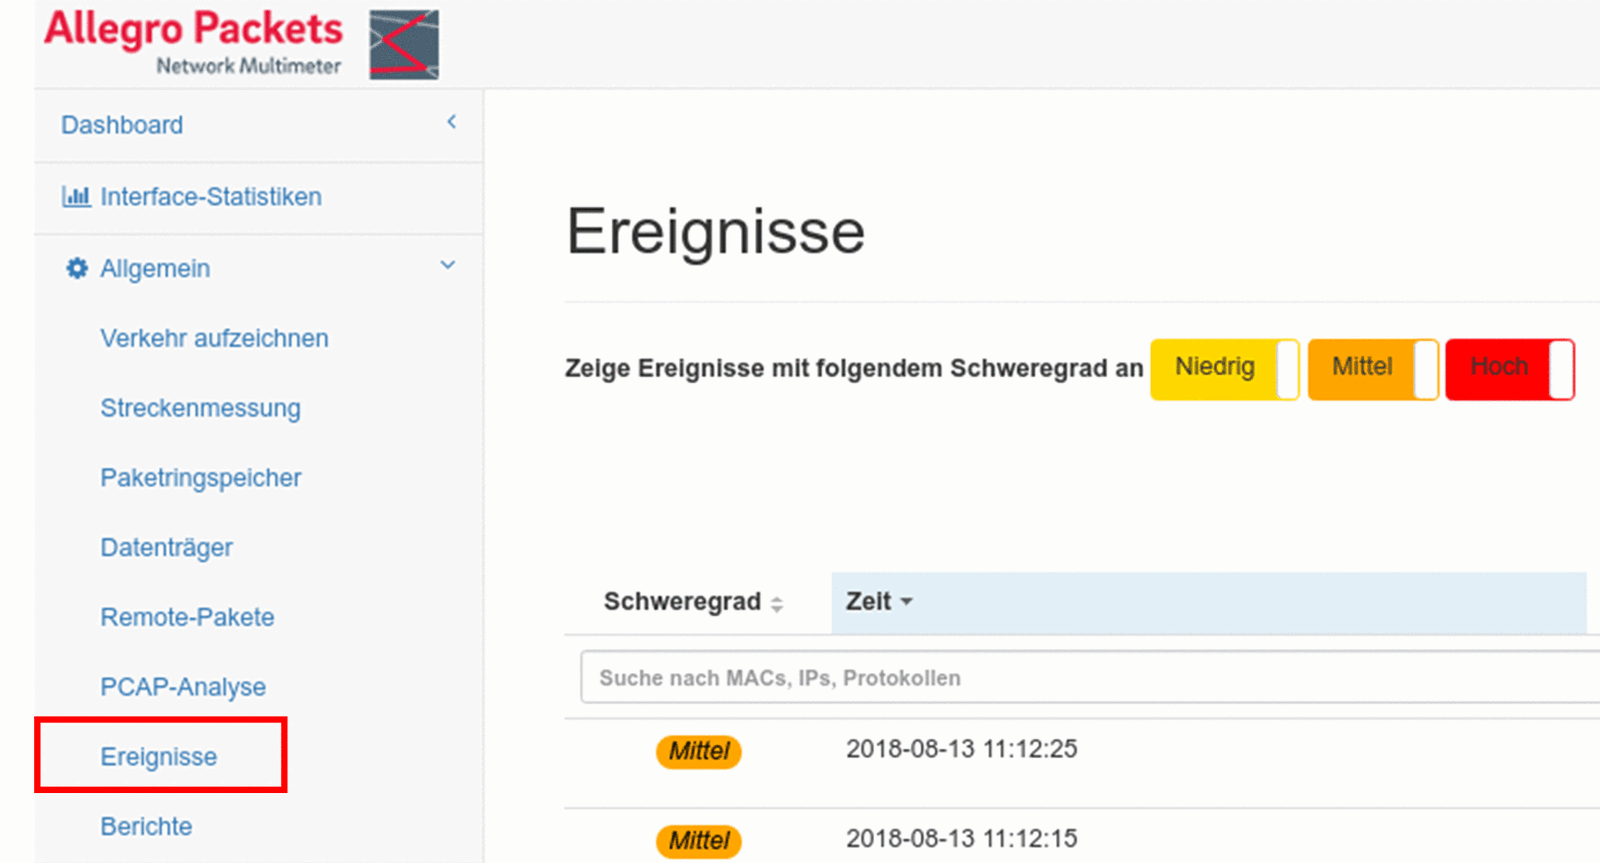
Task: Collapse the Dashboard sidebar chevron
Action: 451,122
